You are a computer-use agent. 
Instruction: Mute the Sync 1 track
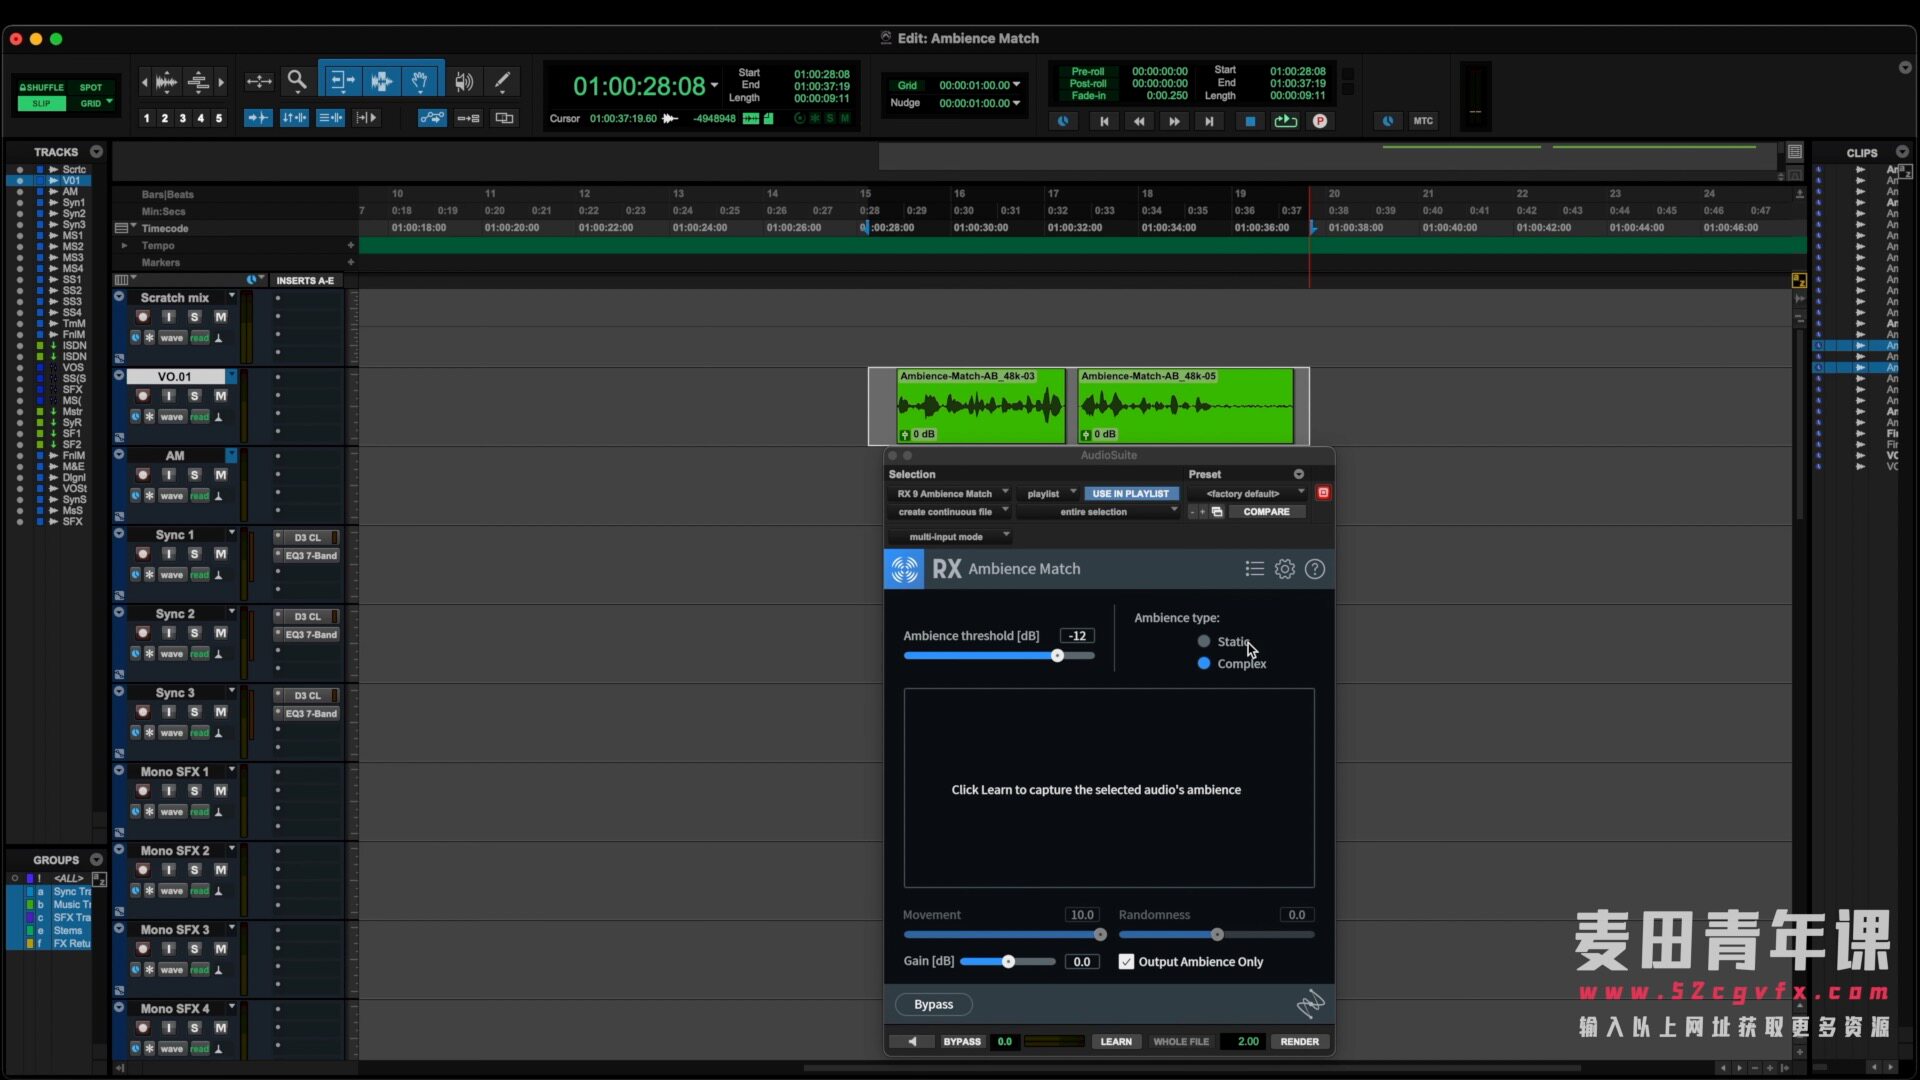pos(221,554)
